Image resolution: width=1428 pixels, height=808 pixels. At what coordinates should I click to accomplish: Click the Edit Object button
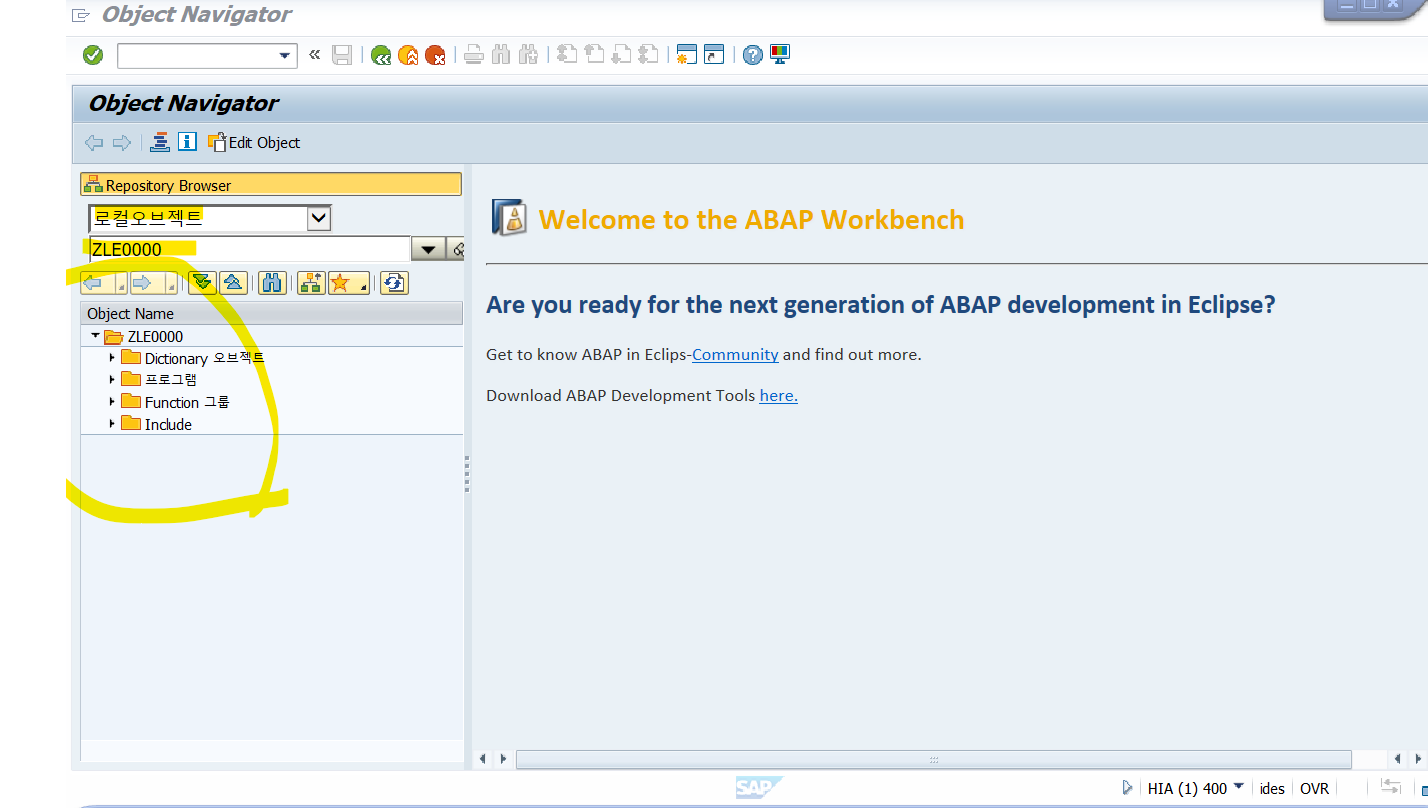click(254, 143)
